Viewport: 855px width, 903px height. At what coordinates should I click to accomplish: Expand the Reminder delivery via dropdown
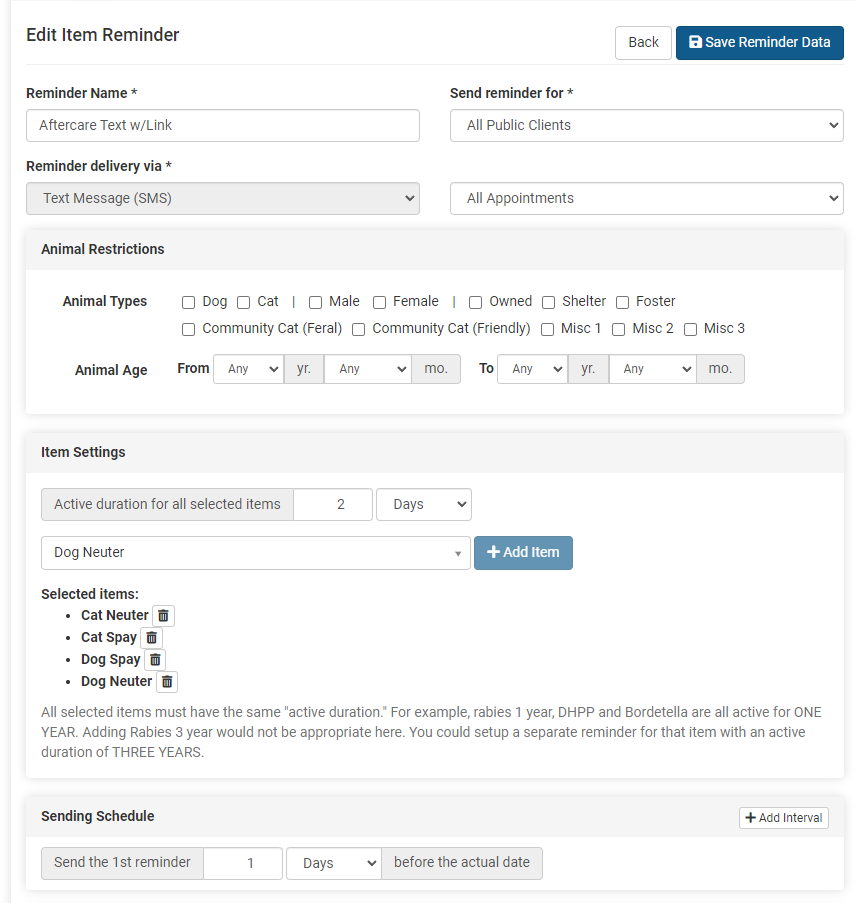click(x=222, y=199)
